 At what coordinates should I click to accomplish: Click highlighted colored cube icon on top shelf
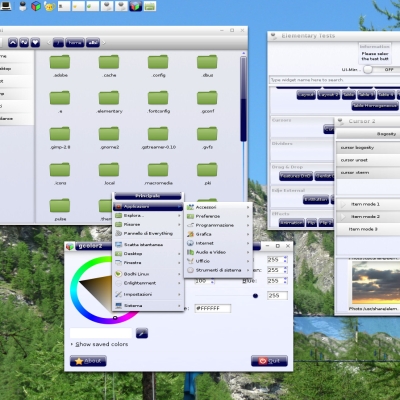(x=136, y=6)
